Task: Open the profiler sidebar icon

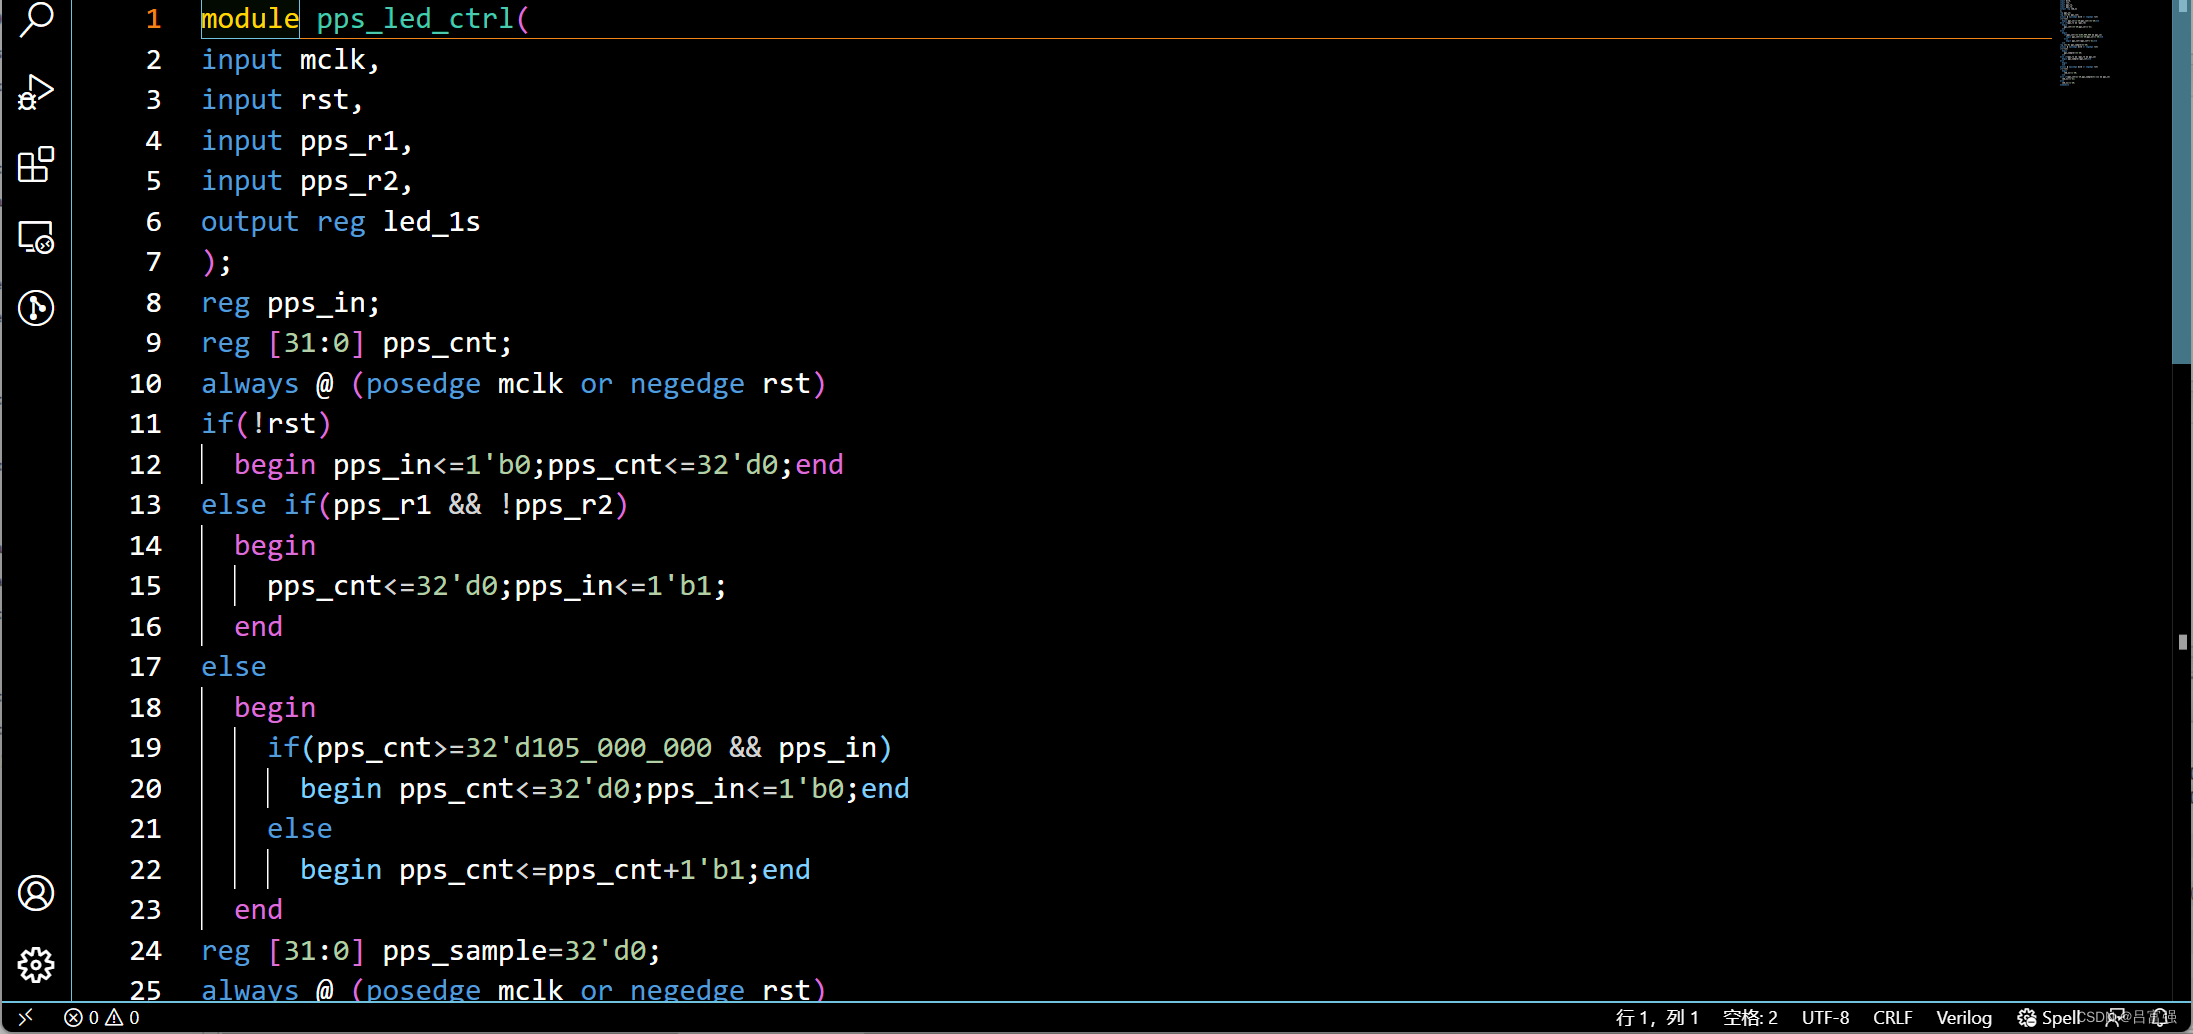Action: coord(35,309)
